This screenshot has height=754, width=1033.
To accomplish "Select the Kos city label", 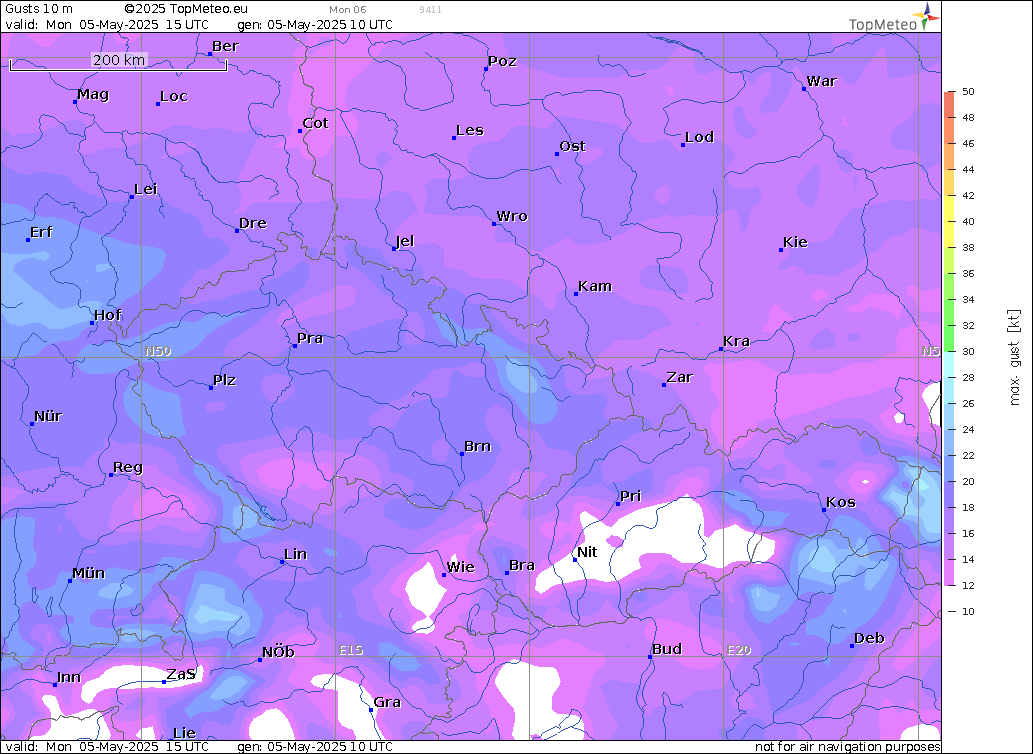I will click(x=841, y=502).
